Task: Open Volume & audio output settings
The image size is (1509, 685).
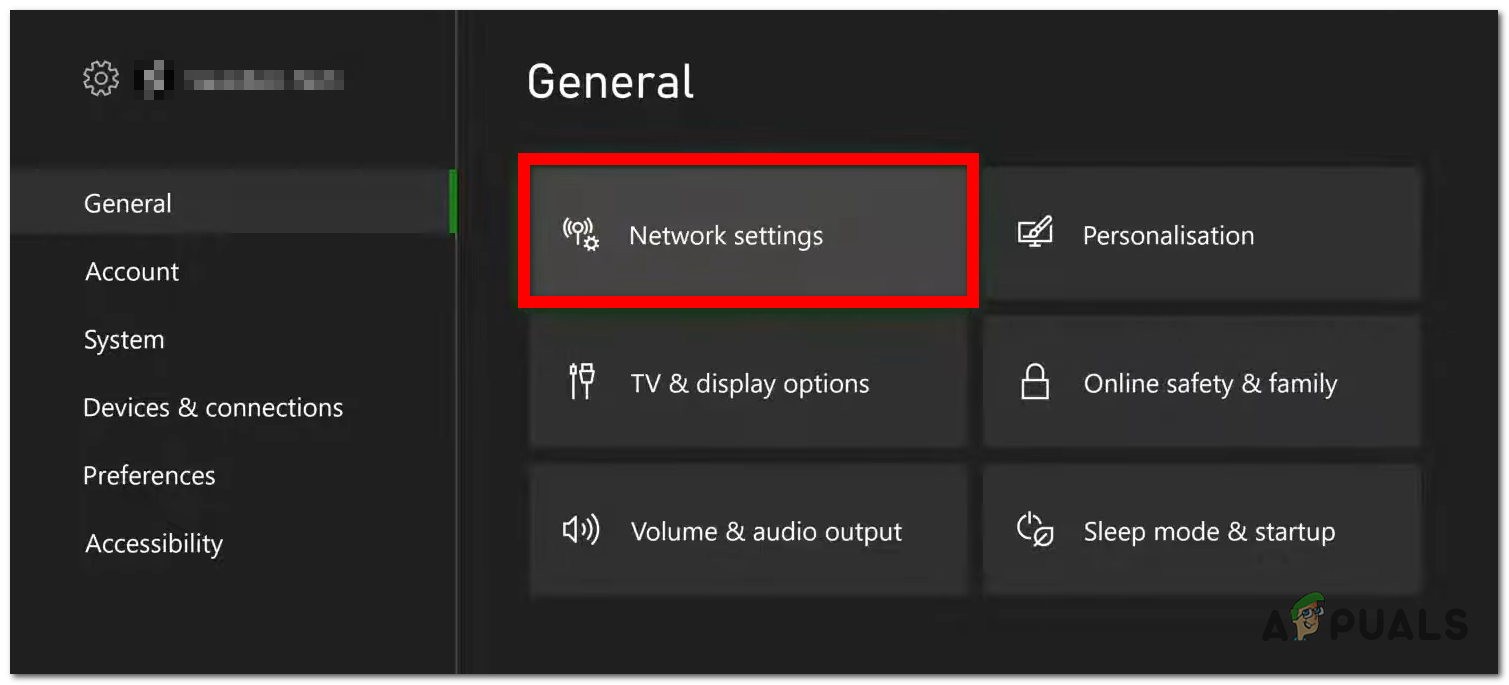Action: (x=748, y=530)
